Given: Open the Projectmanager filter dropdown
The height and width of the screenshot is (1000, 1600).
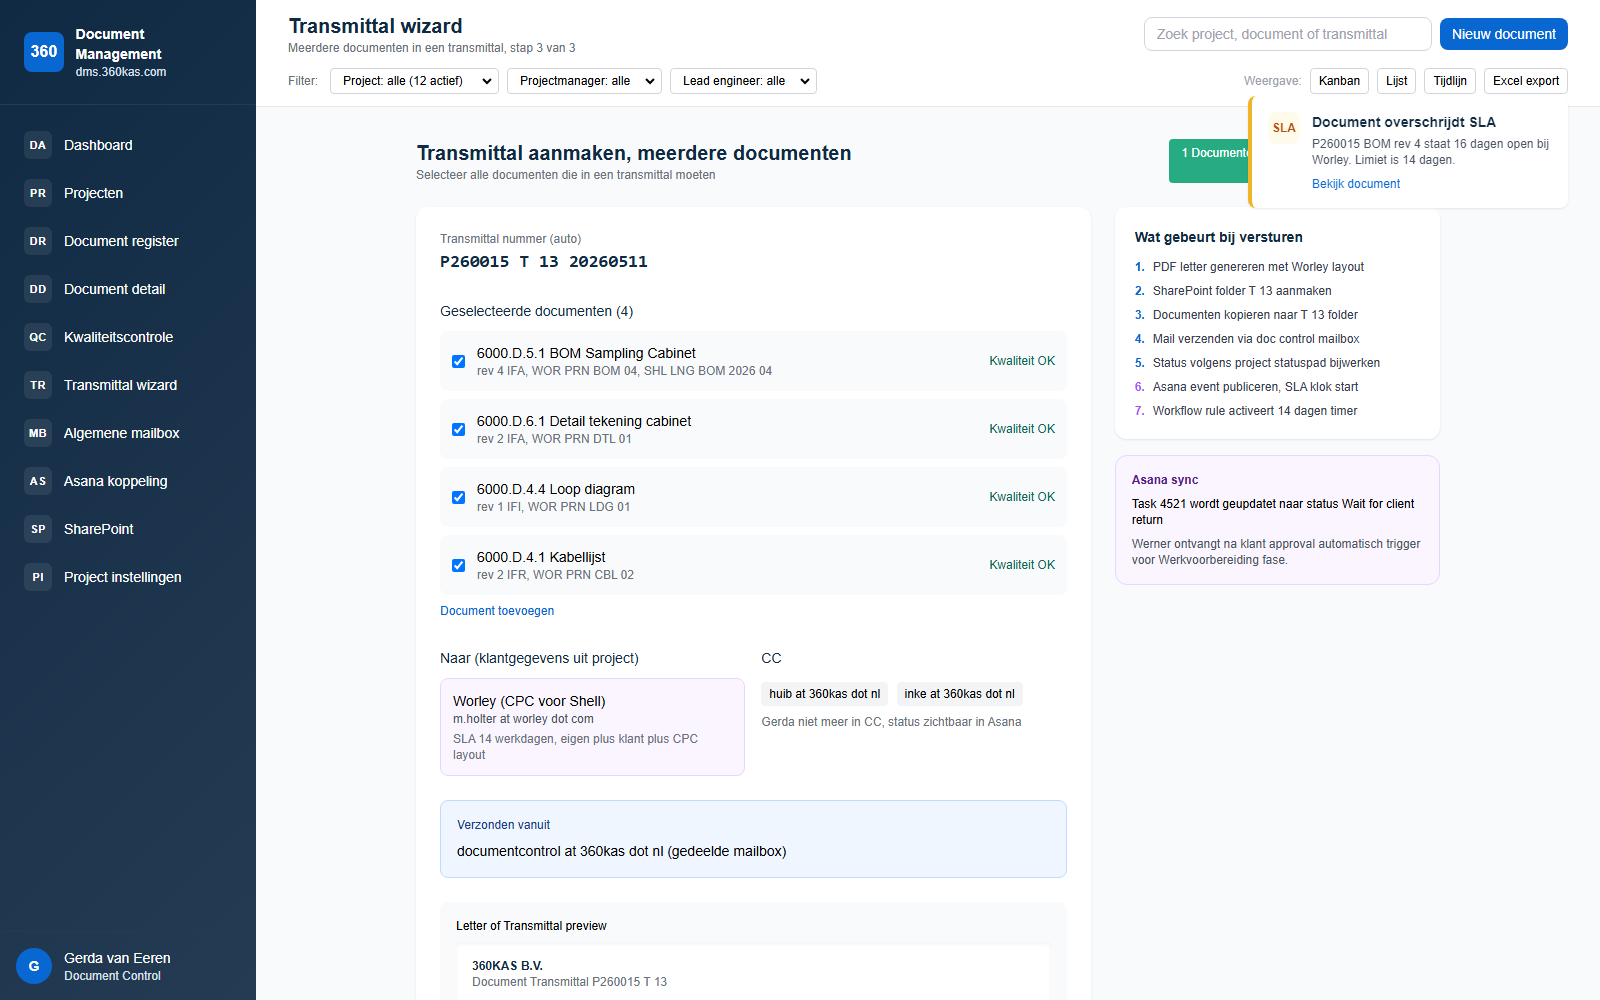Looking at the screenshot, I should click(584, 81).
